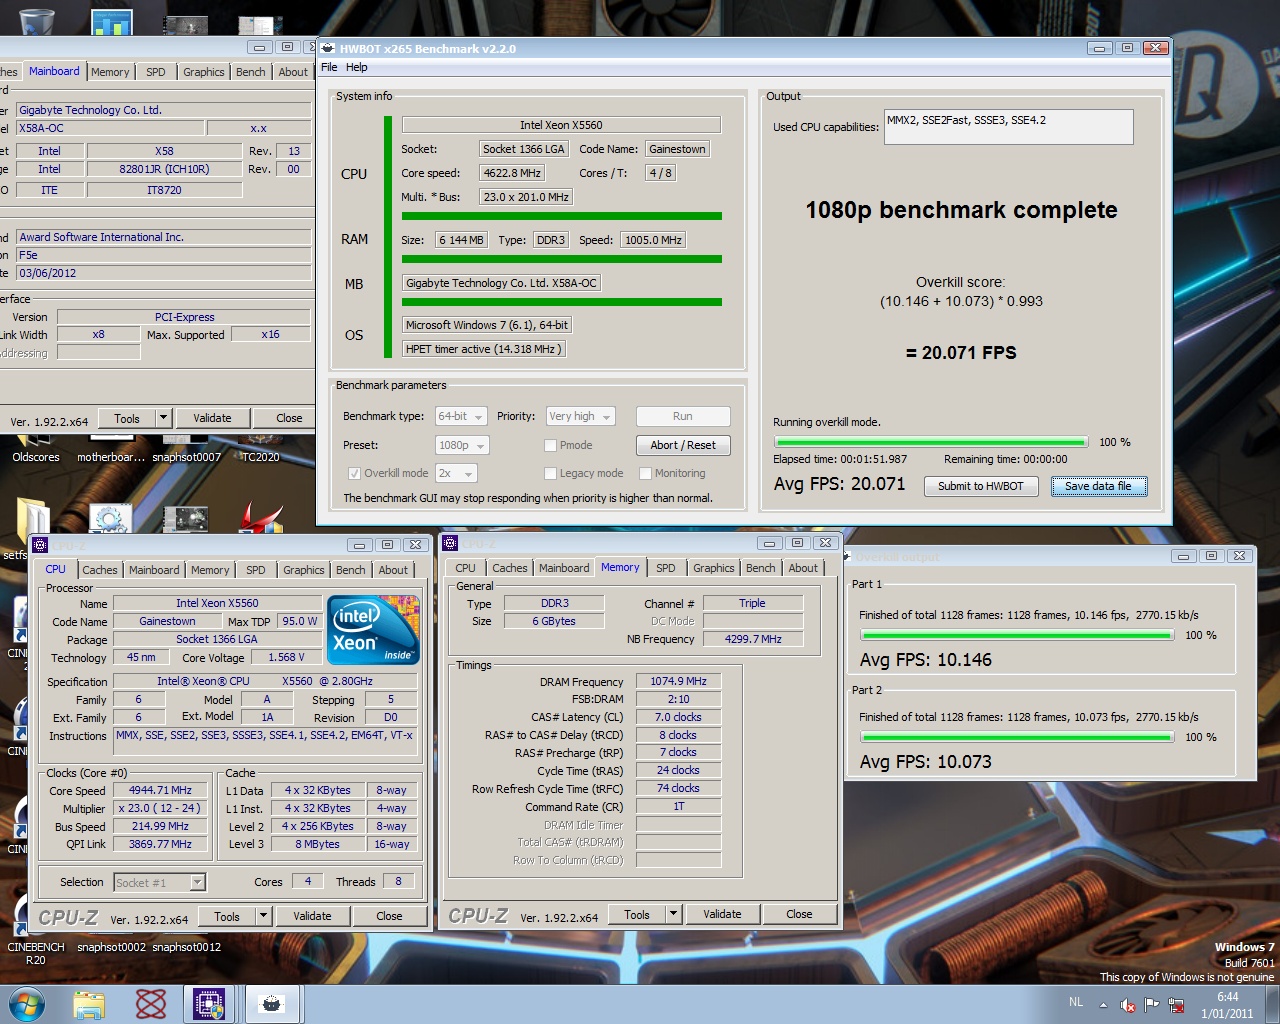Open the Oldscores desktop item
The width and height of the screenshot is (1280, 1024).
(36, 457)
